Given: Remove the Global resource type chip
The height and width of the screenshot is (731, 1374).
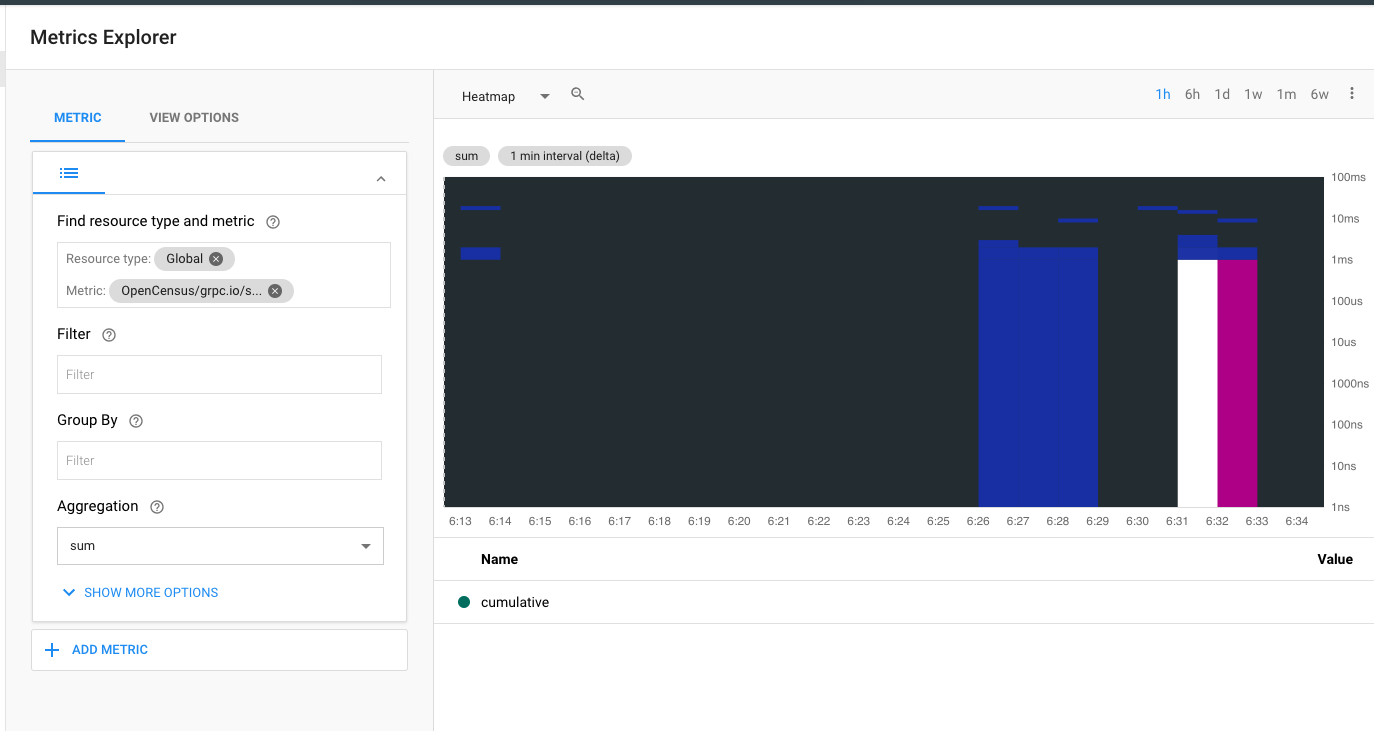Looking at the screenshot, I should click(x=216, y=259).
